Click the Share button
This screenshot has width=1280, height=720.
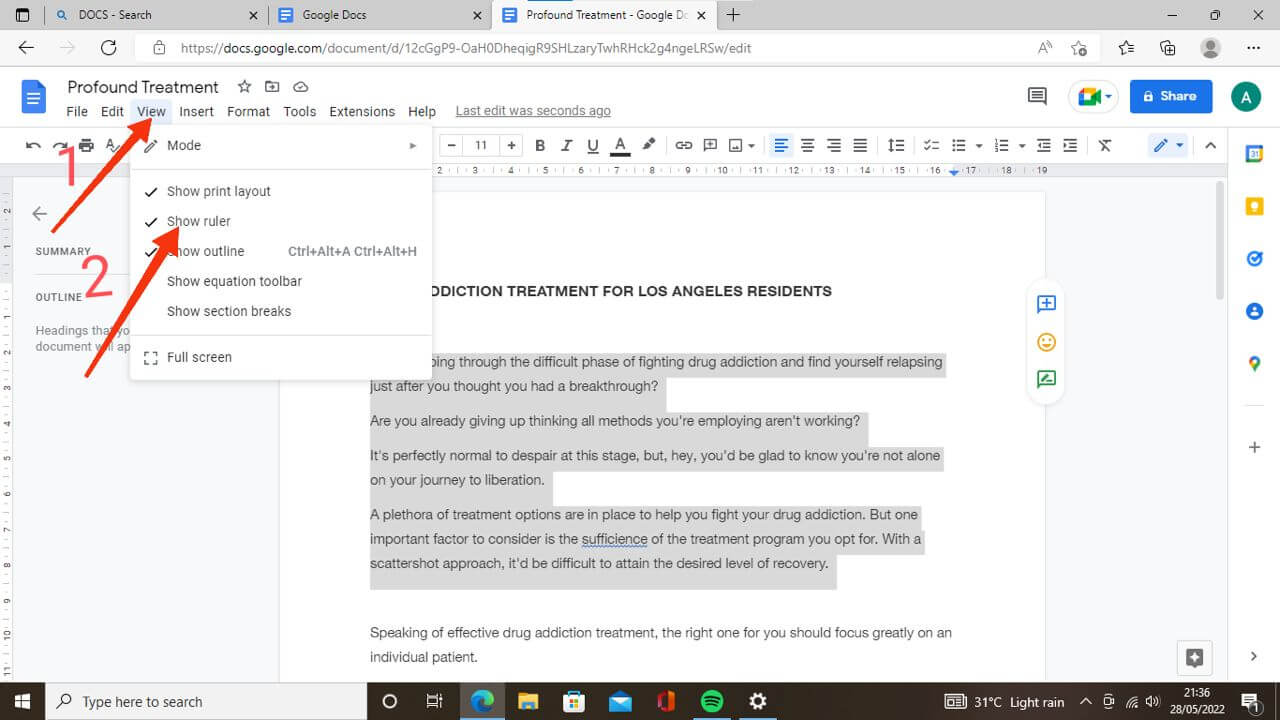tap(1170, 96)
